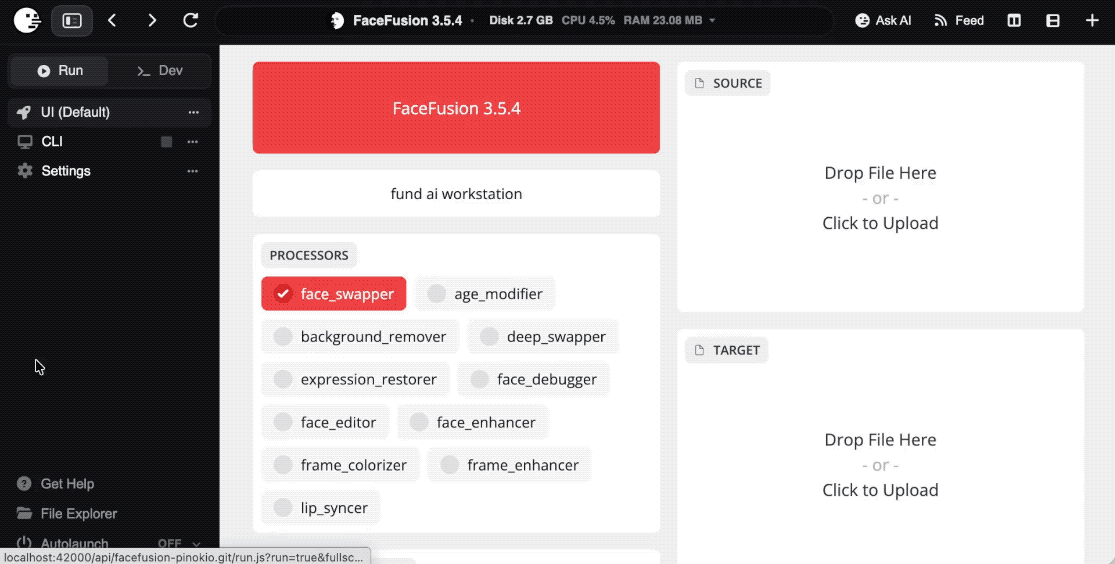This screenshot has height=564, width=1115.
Task: Go forward with the right arrow
Action: (151, 21)
